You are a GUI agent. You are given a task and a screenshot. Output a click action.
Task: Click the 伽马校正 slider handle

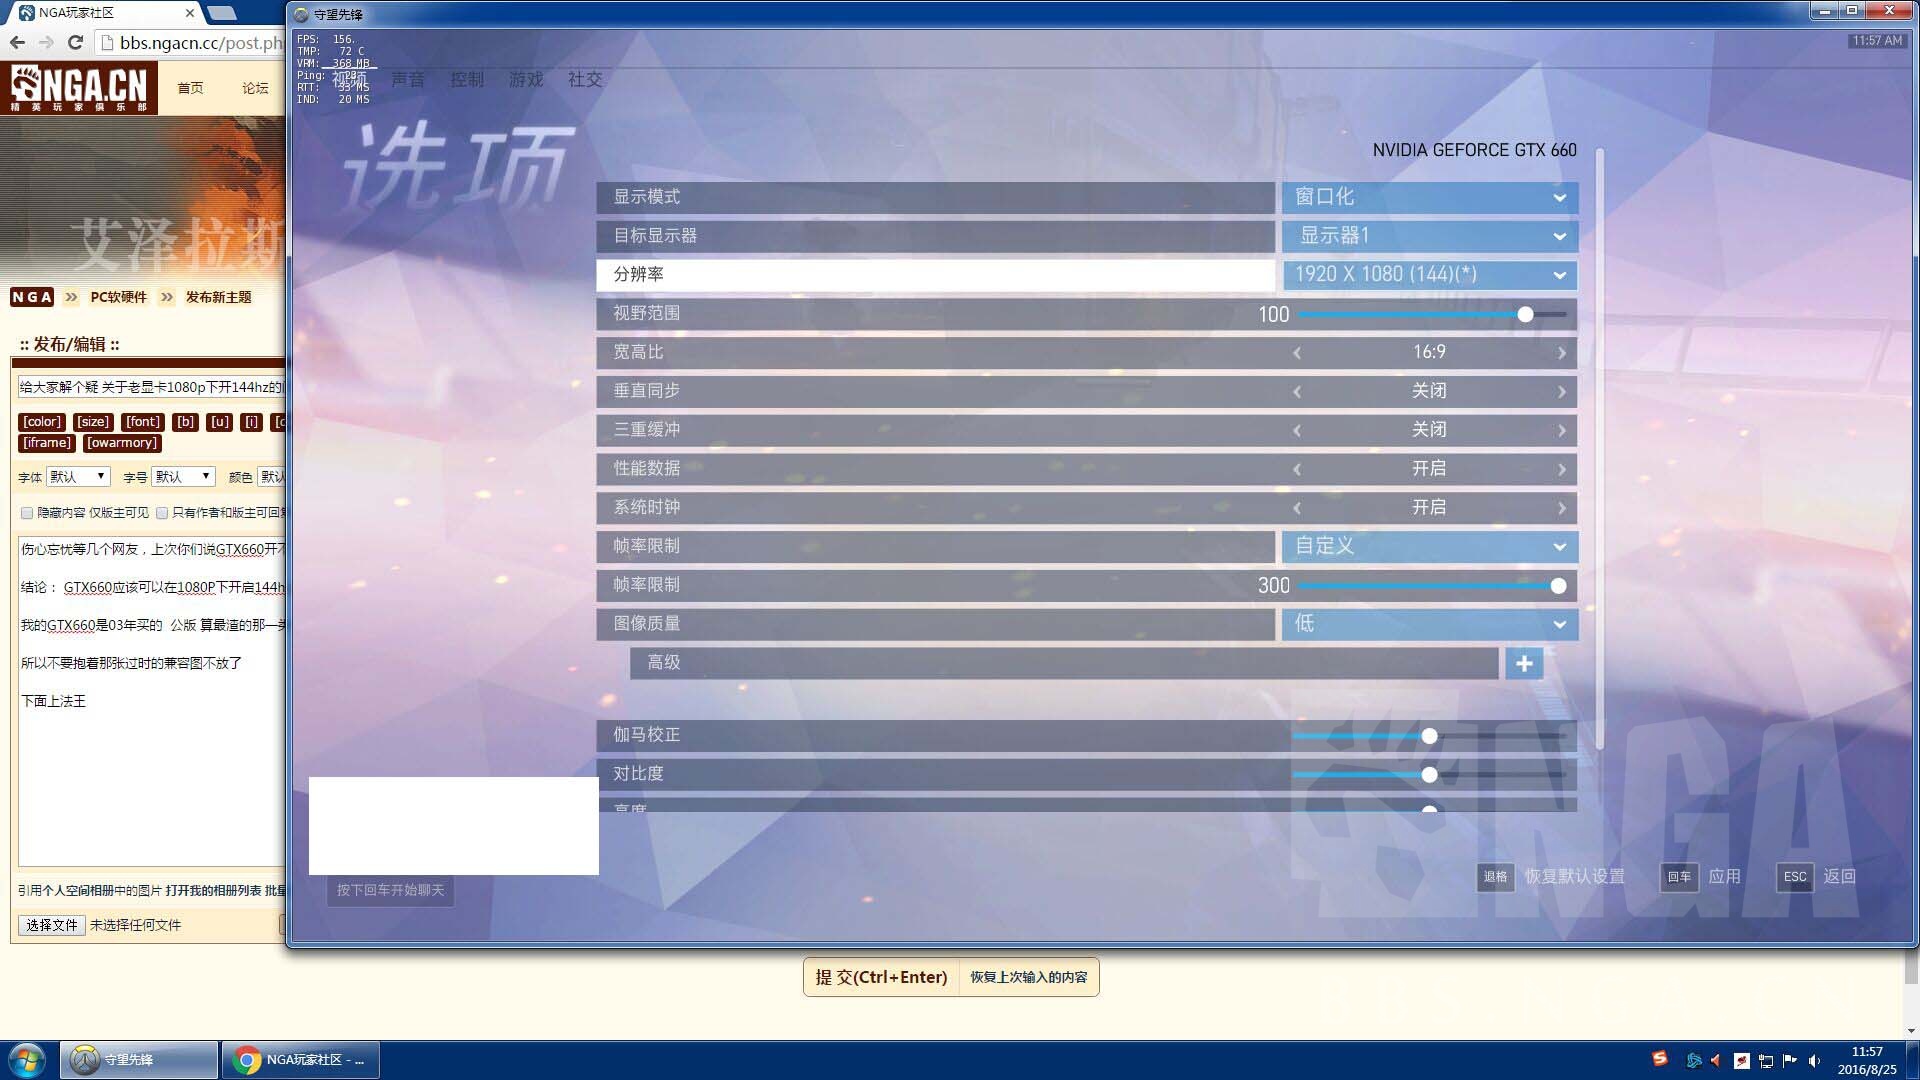tap(1430, 737)
